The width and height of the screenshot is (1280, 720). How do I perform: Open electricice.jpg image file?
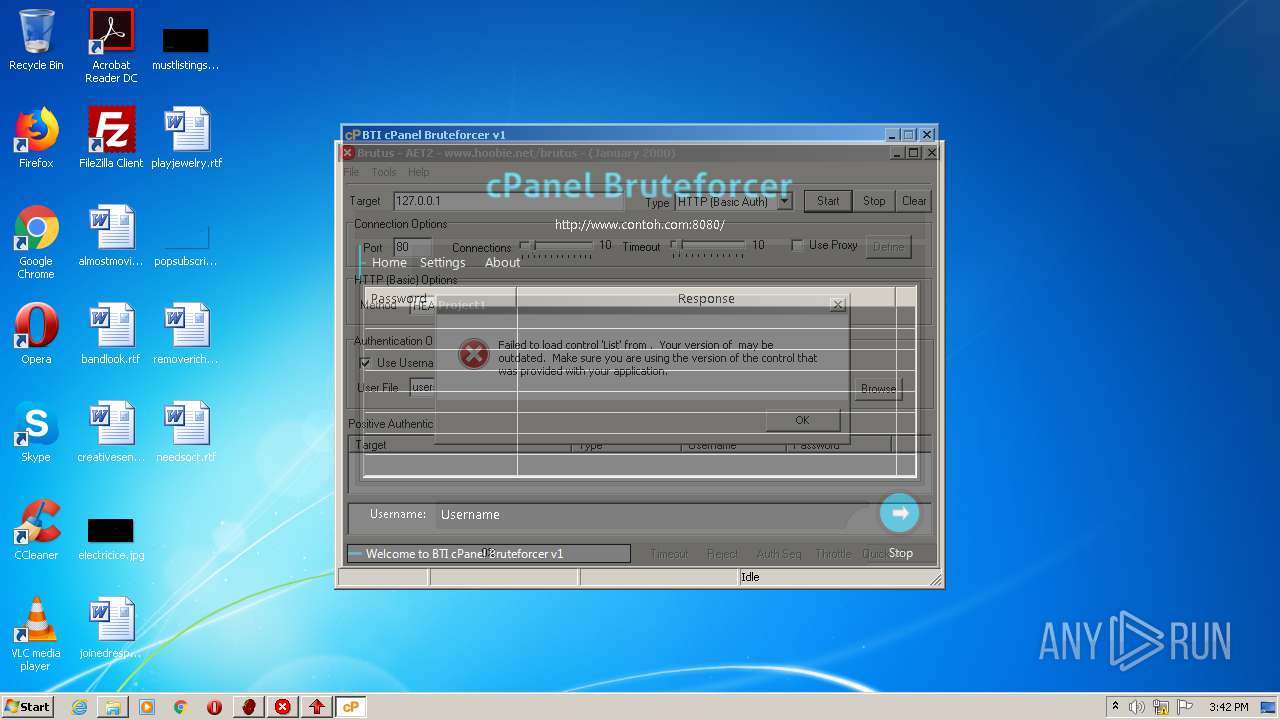pyautogui.click(x=111, y=540)
